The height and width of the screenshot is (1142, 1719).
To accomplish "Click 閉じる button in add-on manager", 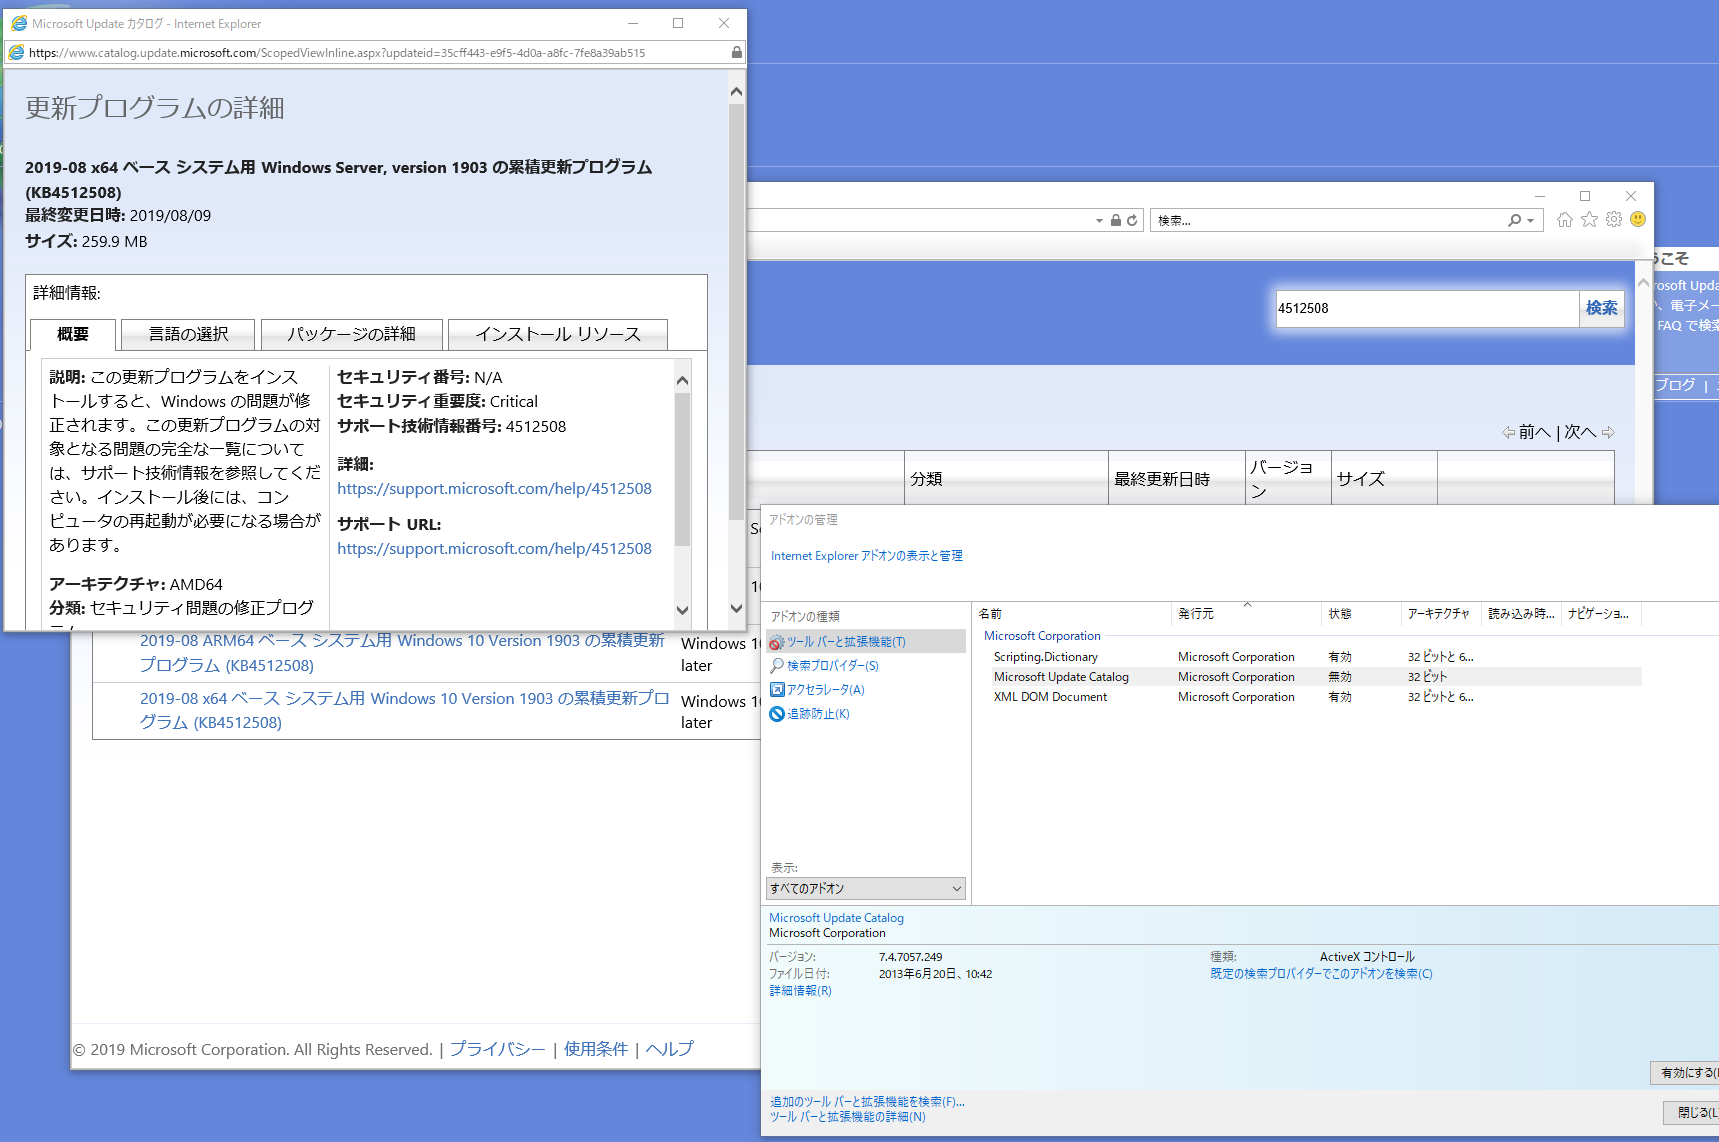I will pyautogui.click(x=1692, y=1112).
